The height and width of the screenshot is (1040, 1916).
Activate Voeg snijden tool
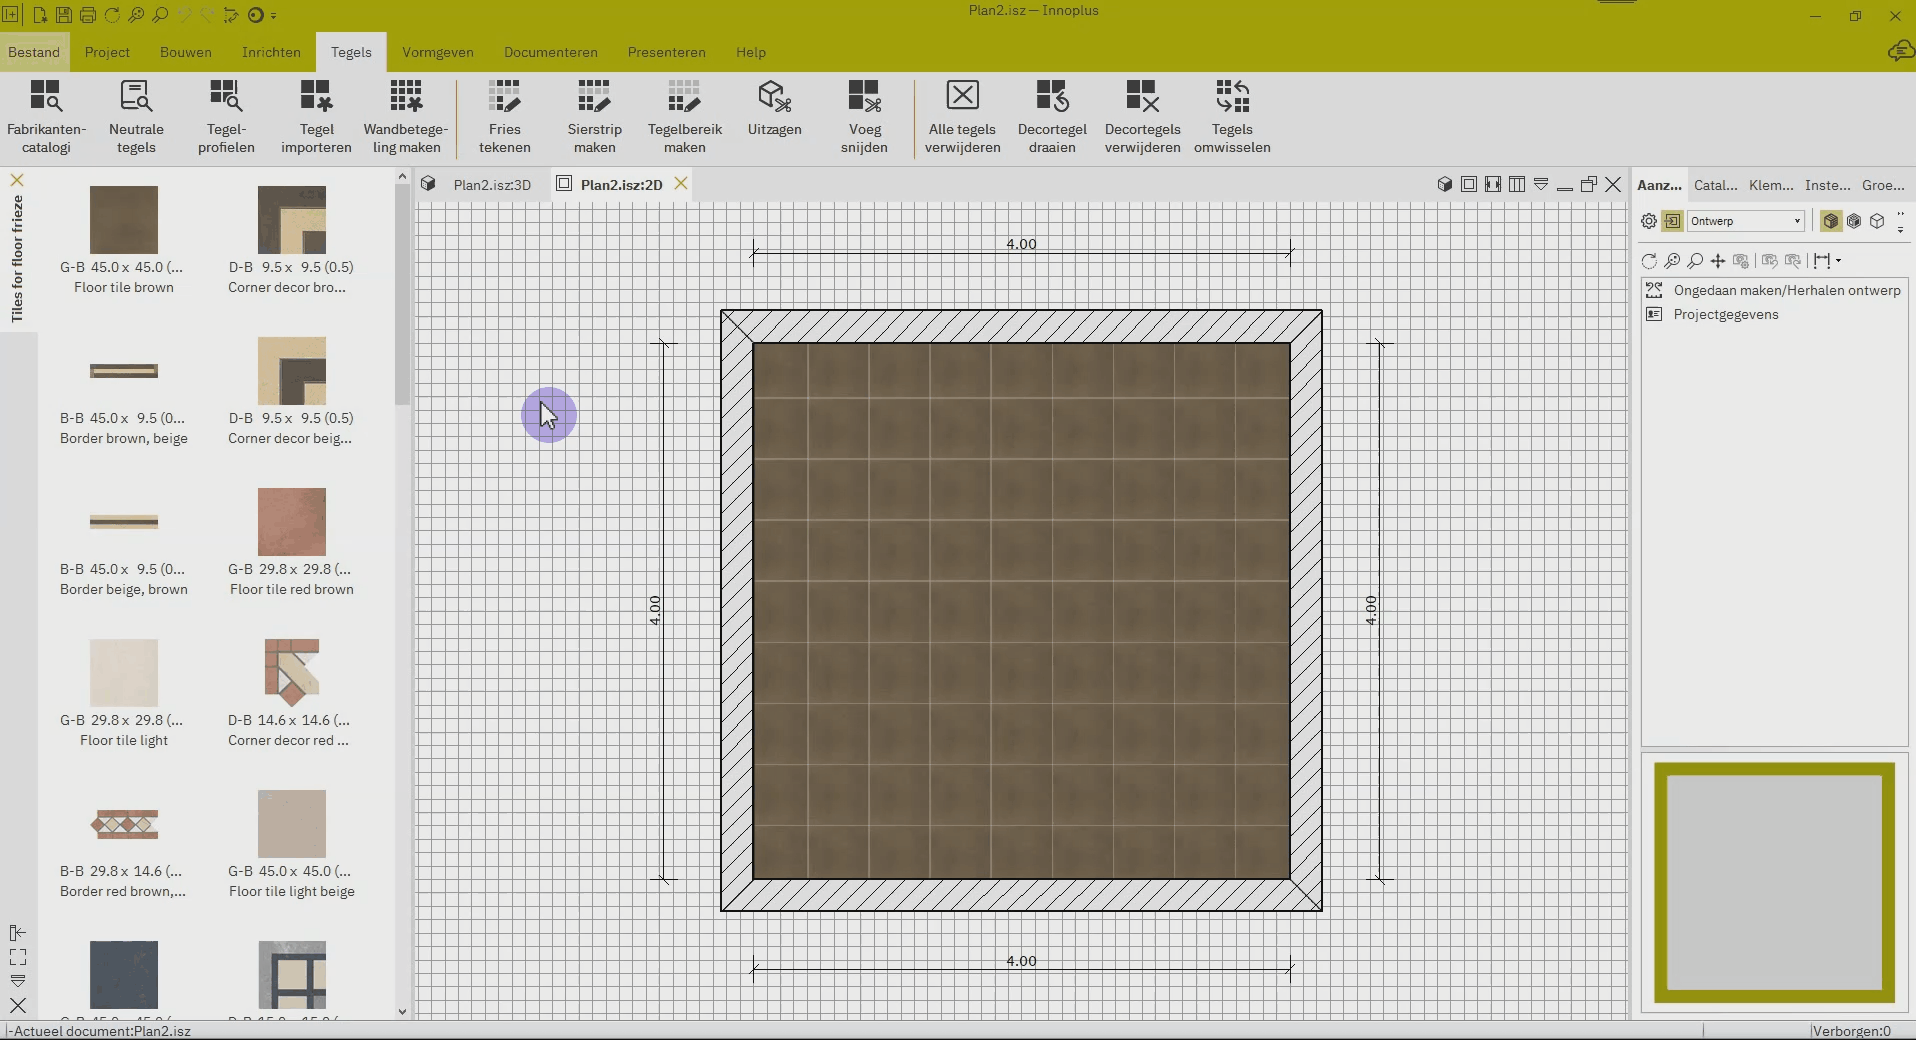tap(865, 117)
